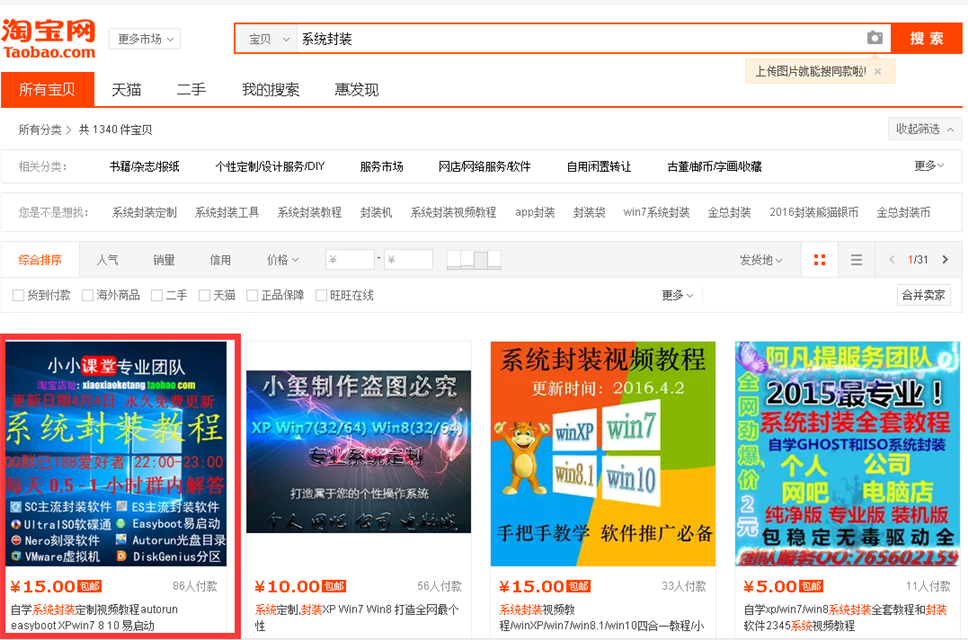Search suggestion 封装袋
The width and height of the screenshot is (968, 640).
pyautogui.click(x=589, y=213)
